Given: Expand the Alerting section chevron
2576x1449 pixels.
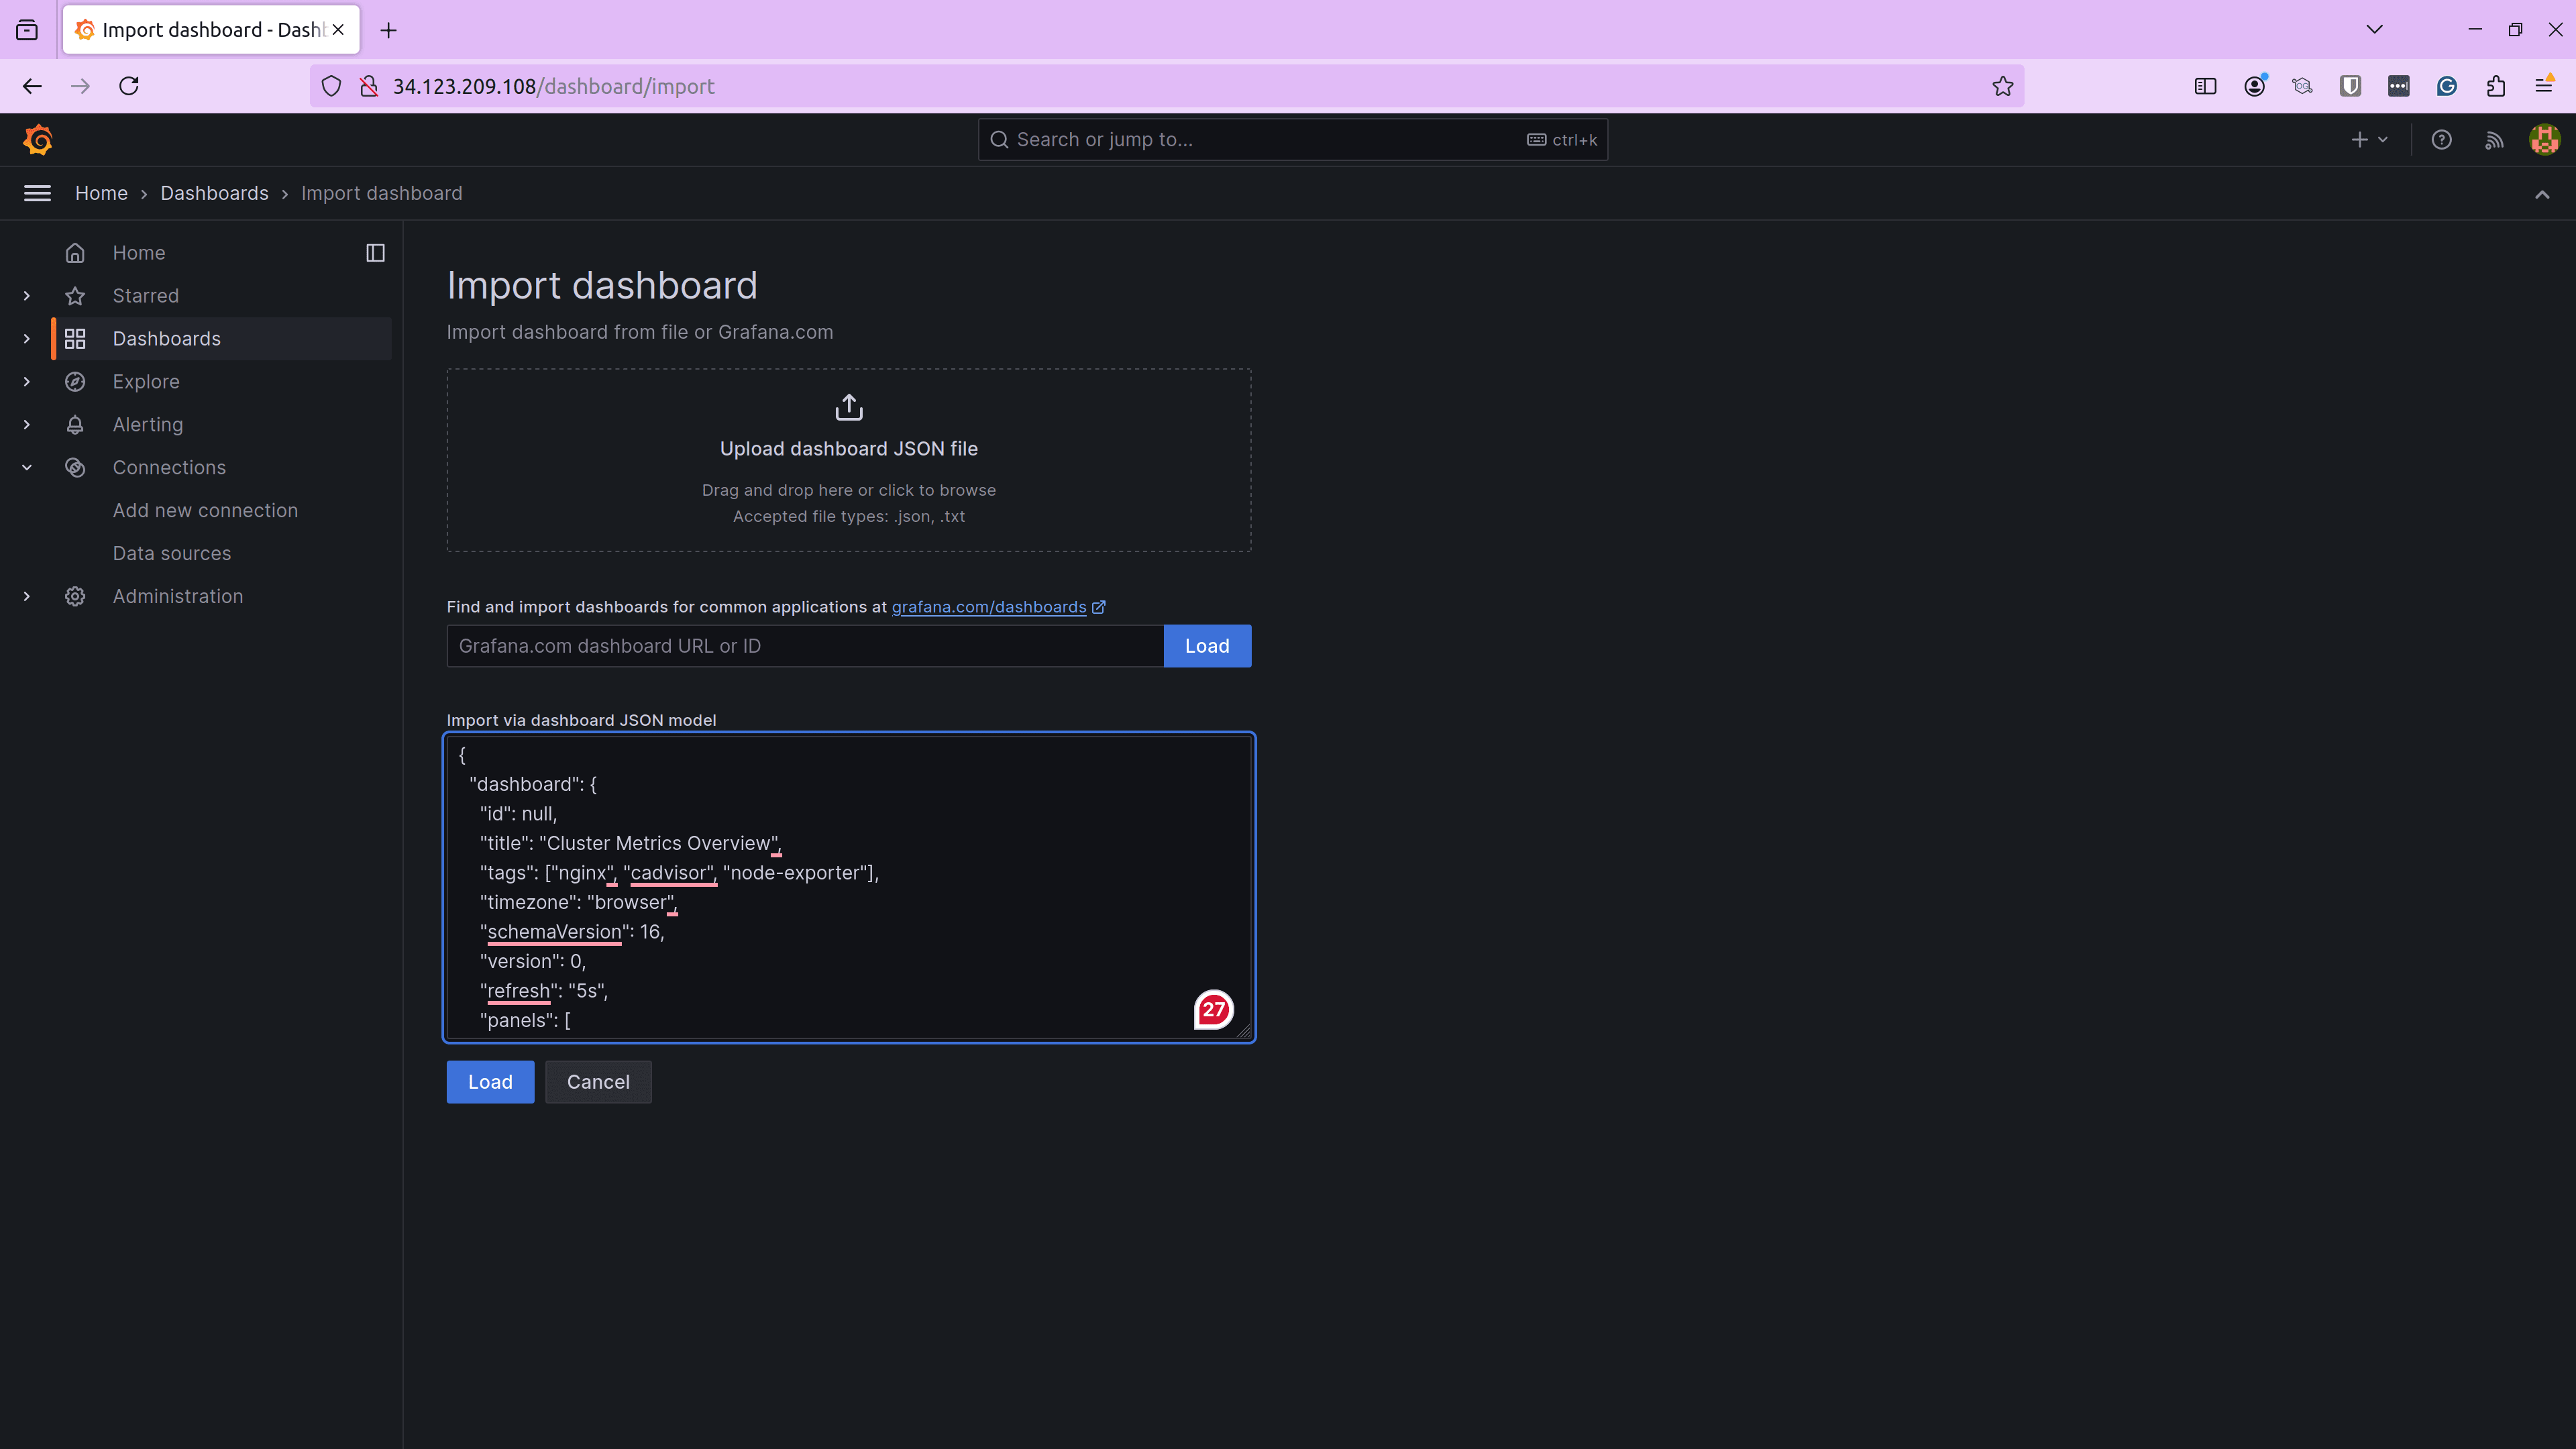Looking at the screenshot, I should (x=27, y=425).
